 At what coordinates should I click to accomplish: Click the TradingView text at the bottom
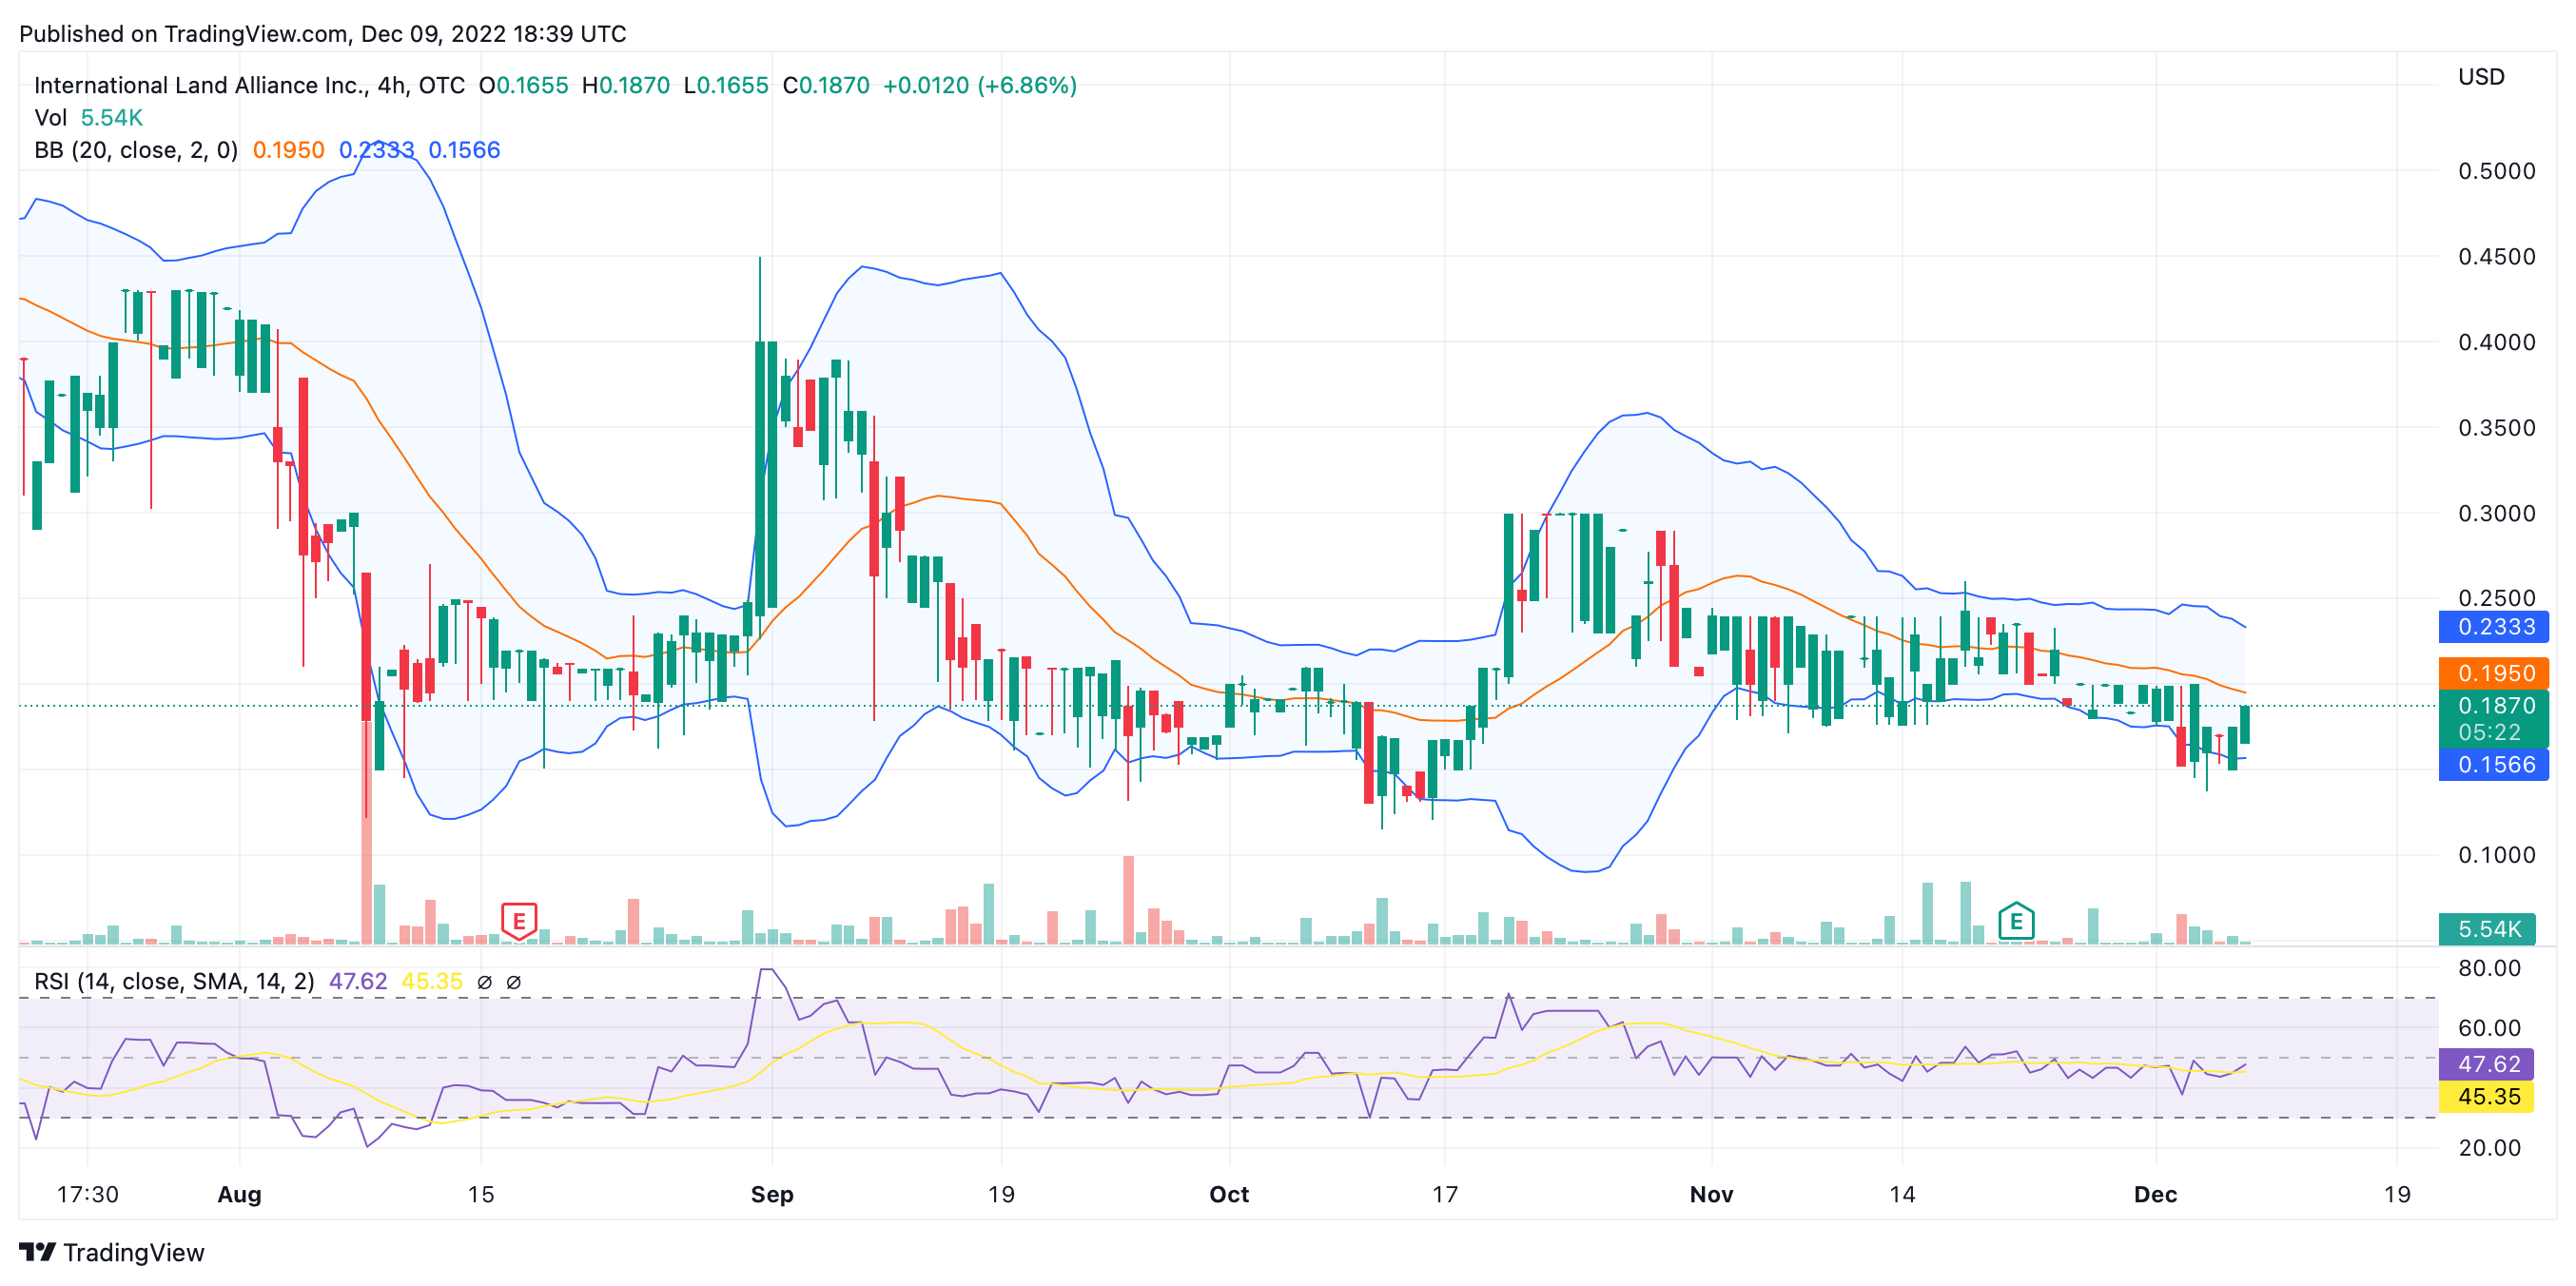(134, 1252)
